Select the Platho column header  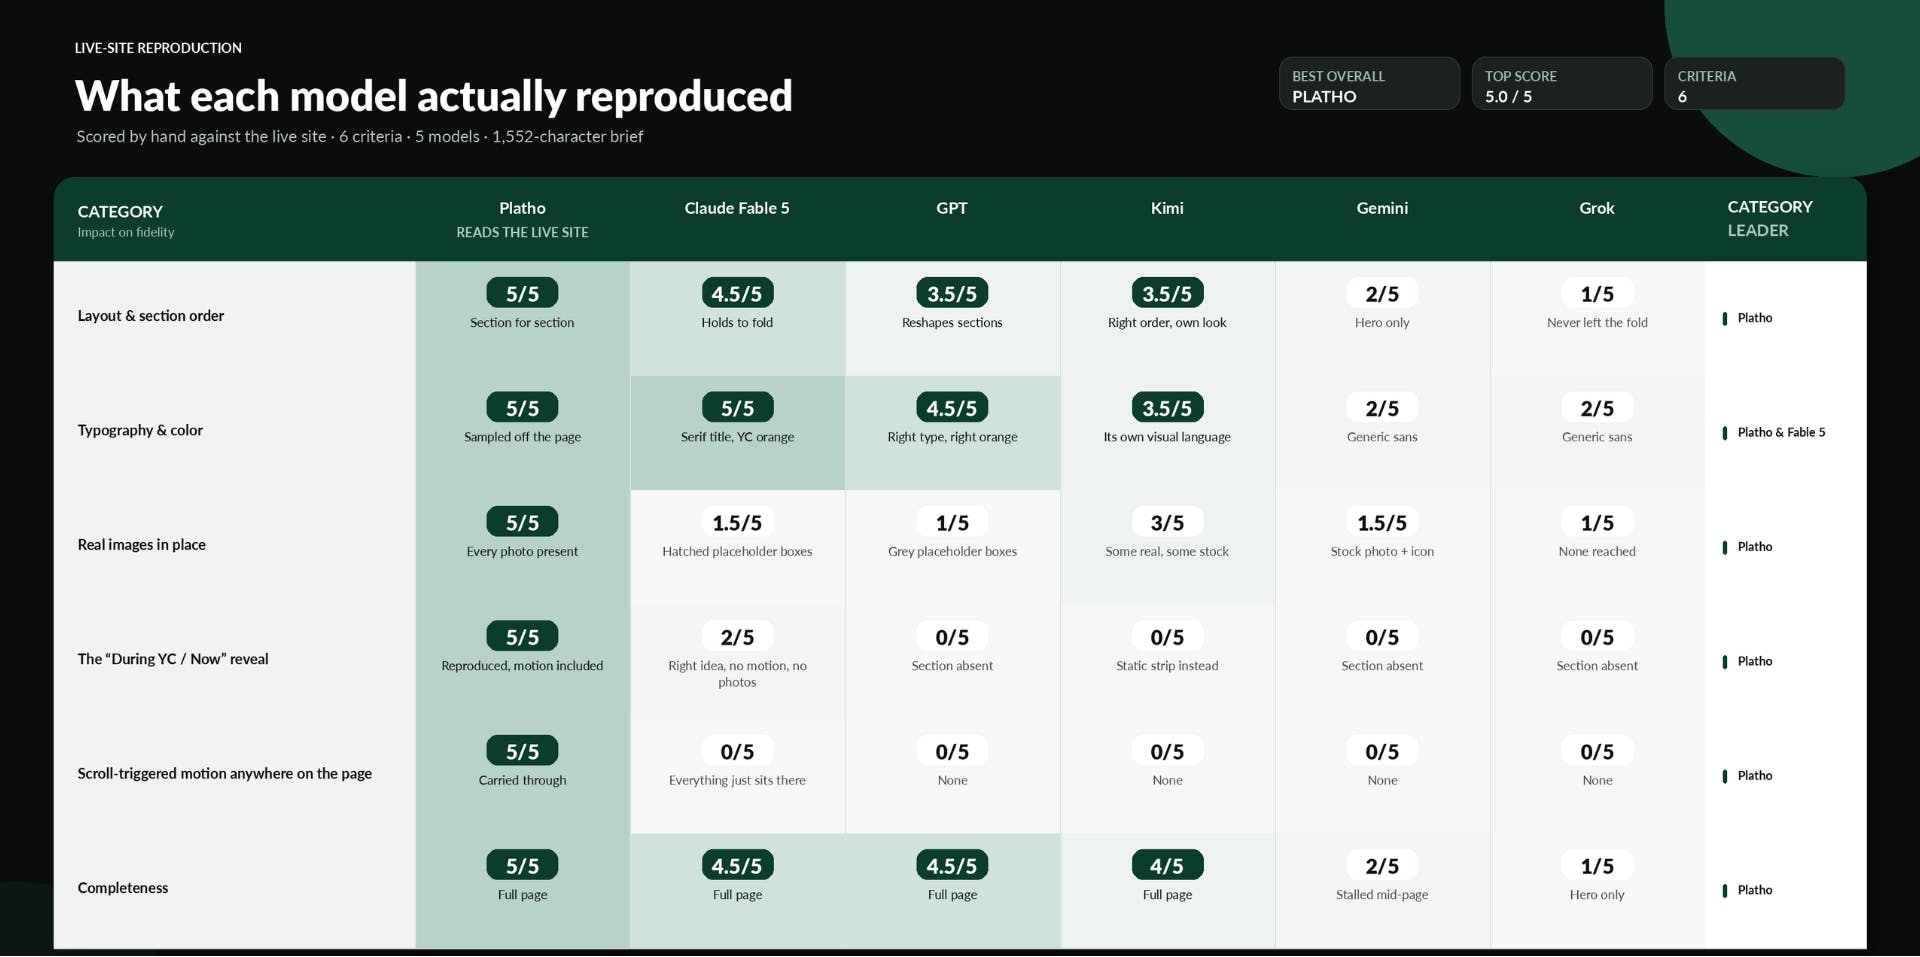[x=522, y=219]
